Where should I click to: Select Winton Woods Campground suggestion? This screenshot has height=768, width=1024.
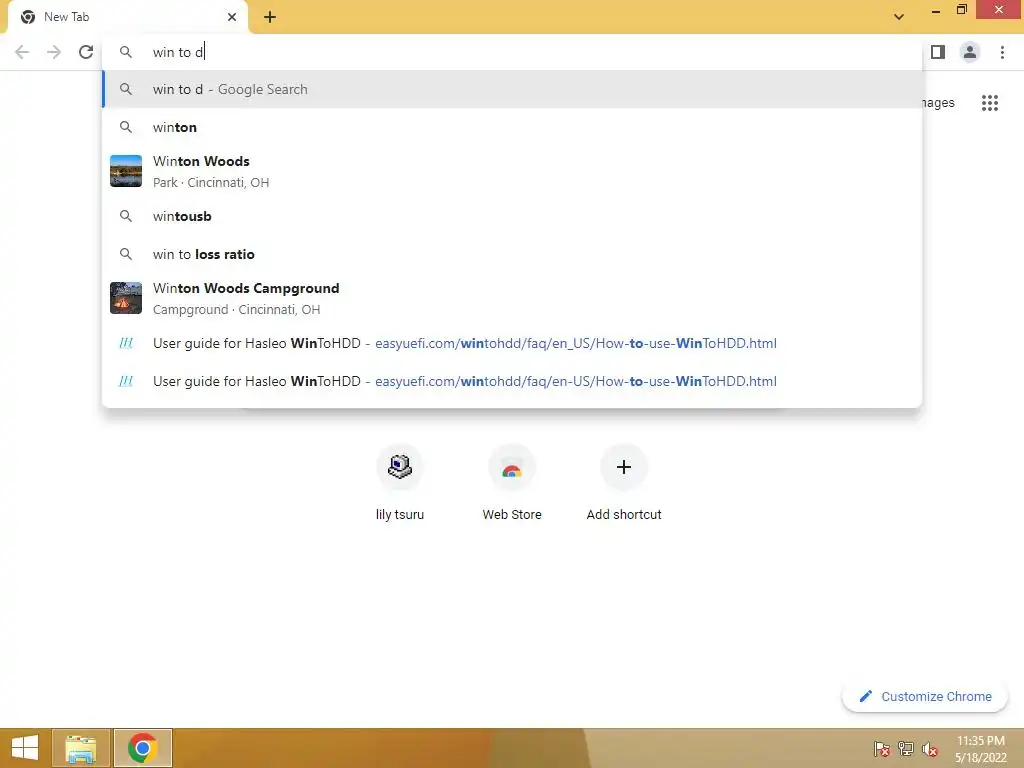pos(512,298)
